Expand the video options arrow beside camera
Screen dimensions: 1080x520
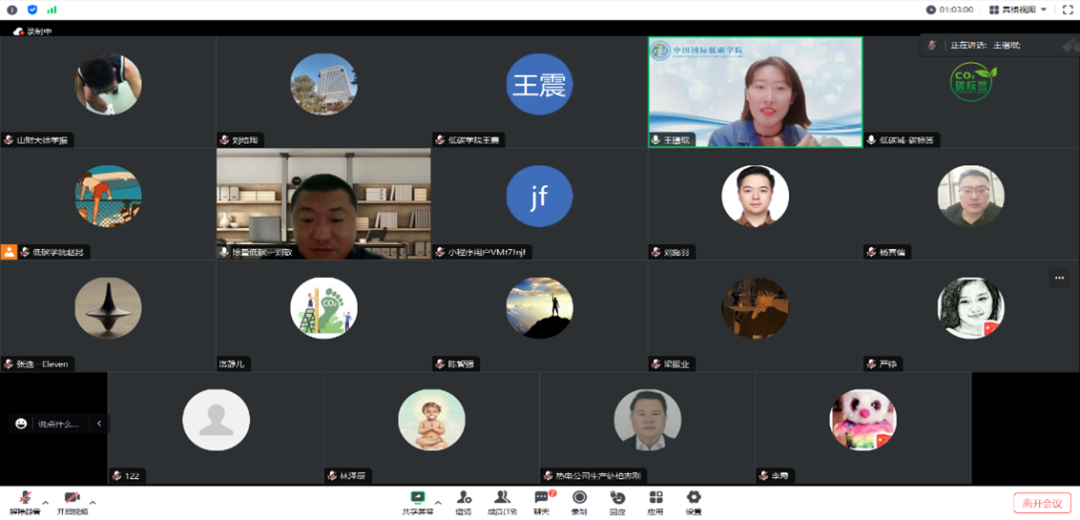[93, 502]
